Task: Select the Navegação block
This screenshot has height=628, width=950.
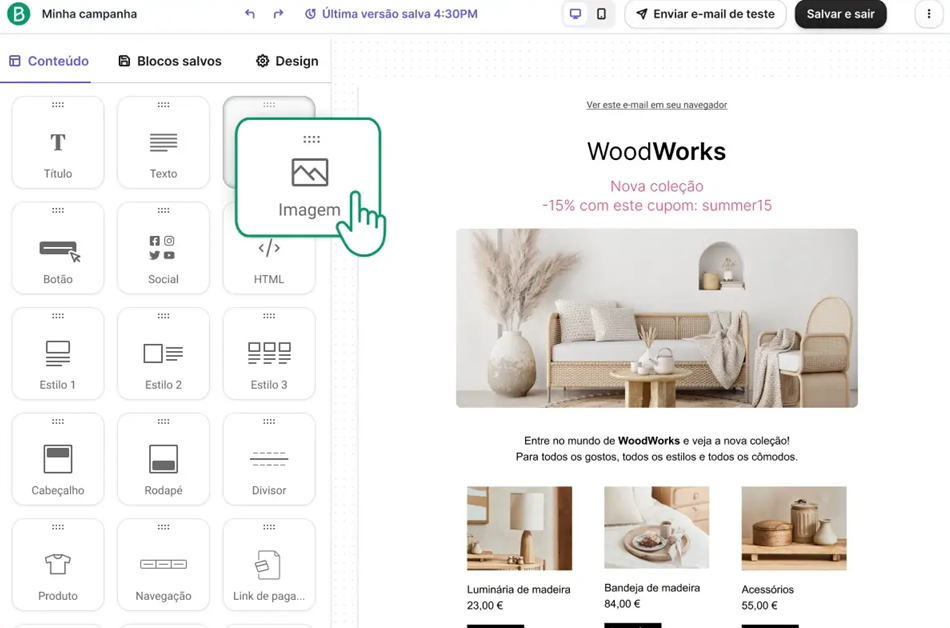Action: tap(163, 564)
